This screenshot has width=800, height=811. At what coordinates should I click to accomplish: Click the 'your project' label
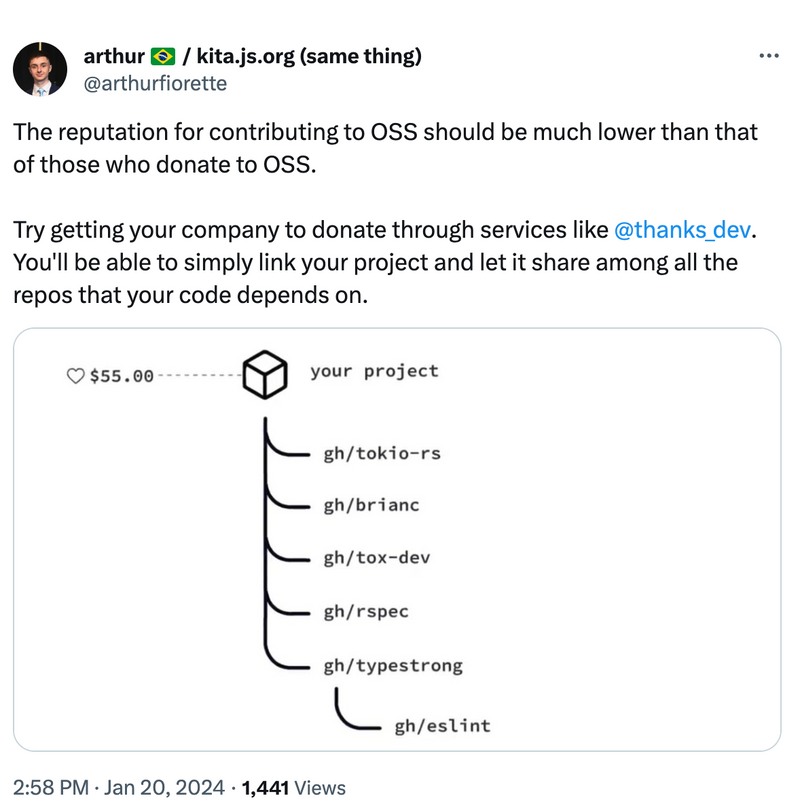374,371
